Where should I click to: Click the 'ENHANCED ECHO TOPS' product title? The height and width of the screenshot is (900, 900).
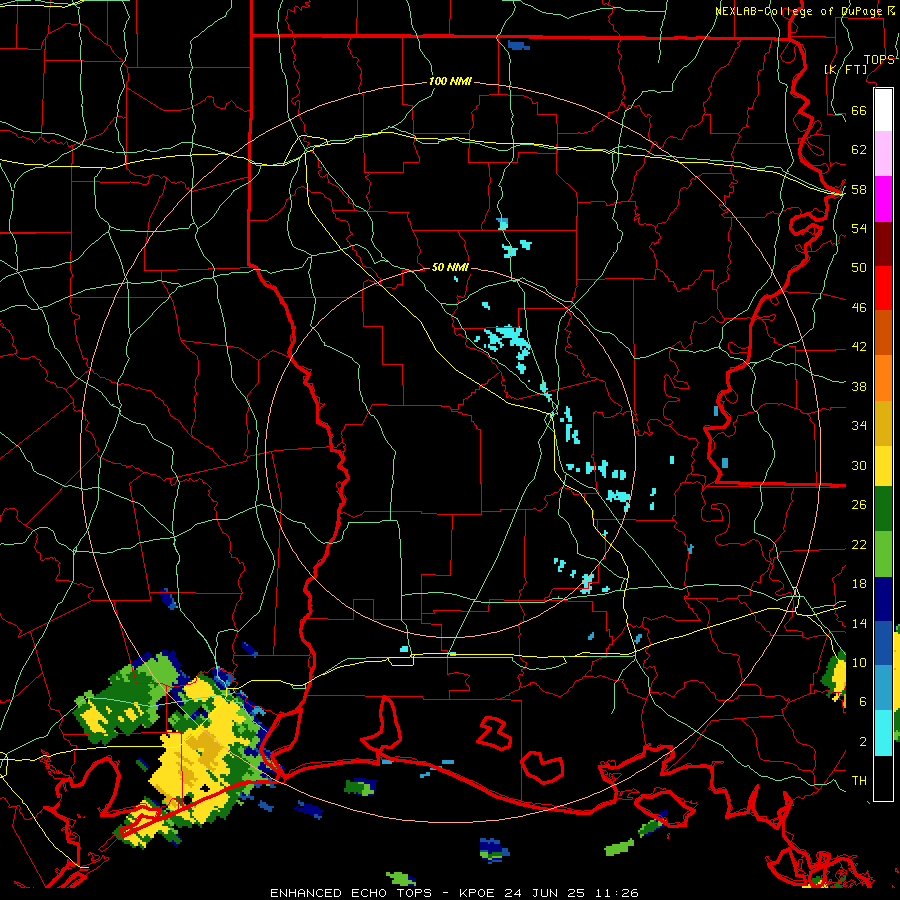(350, 893)
